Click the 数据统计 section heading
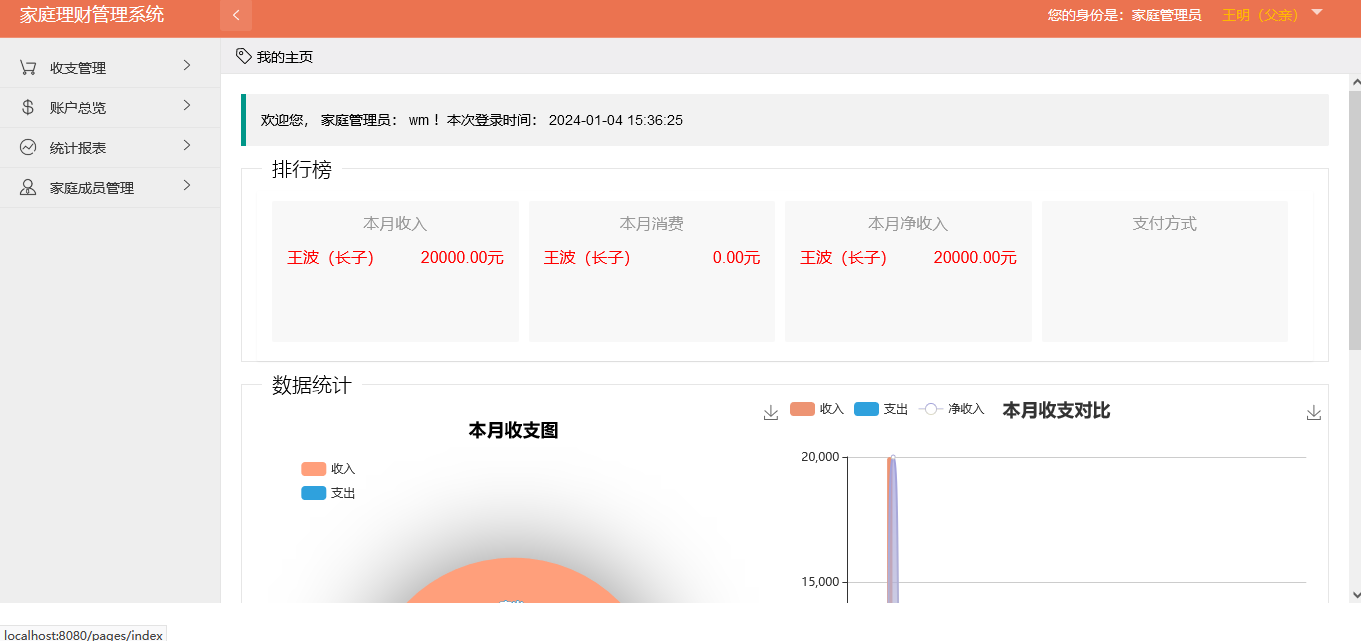This screenshot has width=1361, height=641. coord(312,386)
